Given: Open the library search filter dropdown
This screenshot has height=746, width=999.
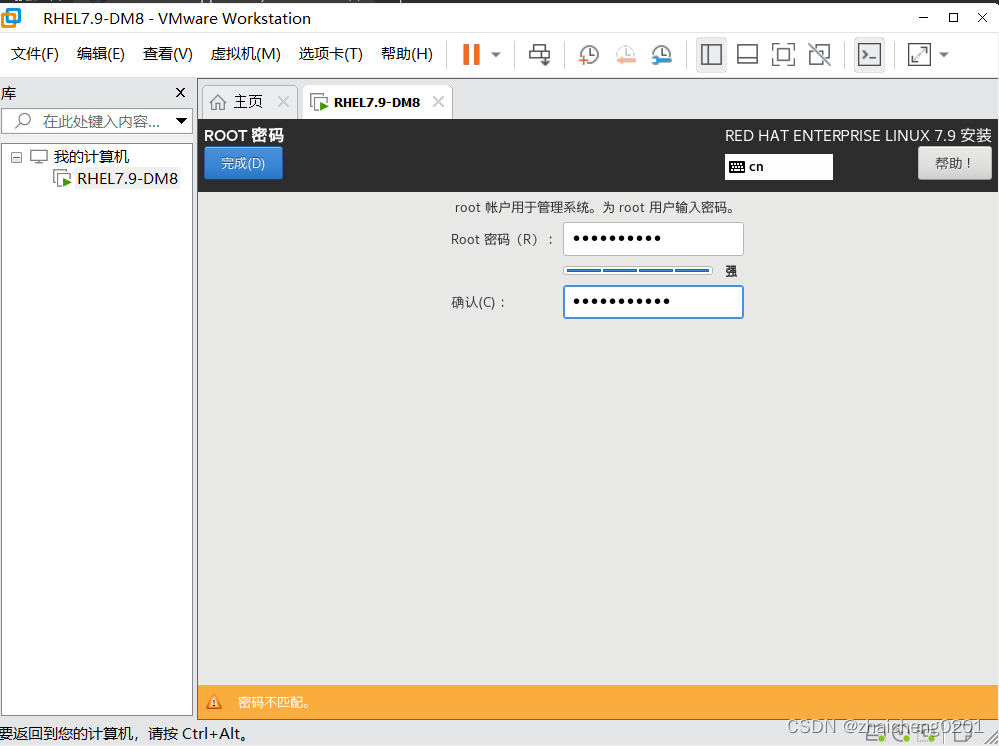Looking at the screenshot, I should 182,121.
